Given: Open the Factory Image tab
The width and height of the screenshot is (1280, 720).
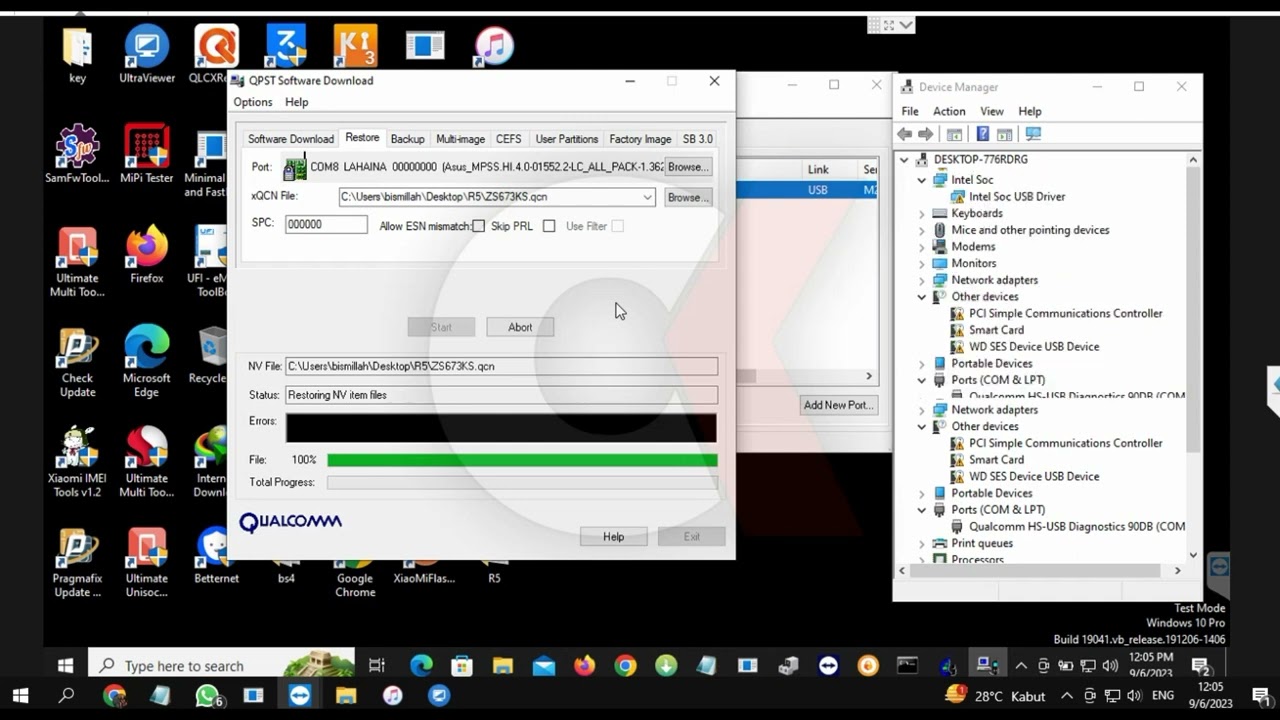Looking at the screenshot, I should click(x=640, y=139).
